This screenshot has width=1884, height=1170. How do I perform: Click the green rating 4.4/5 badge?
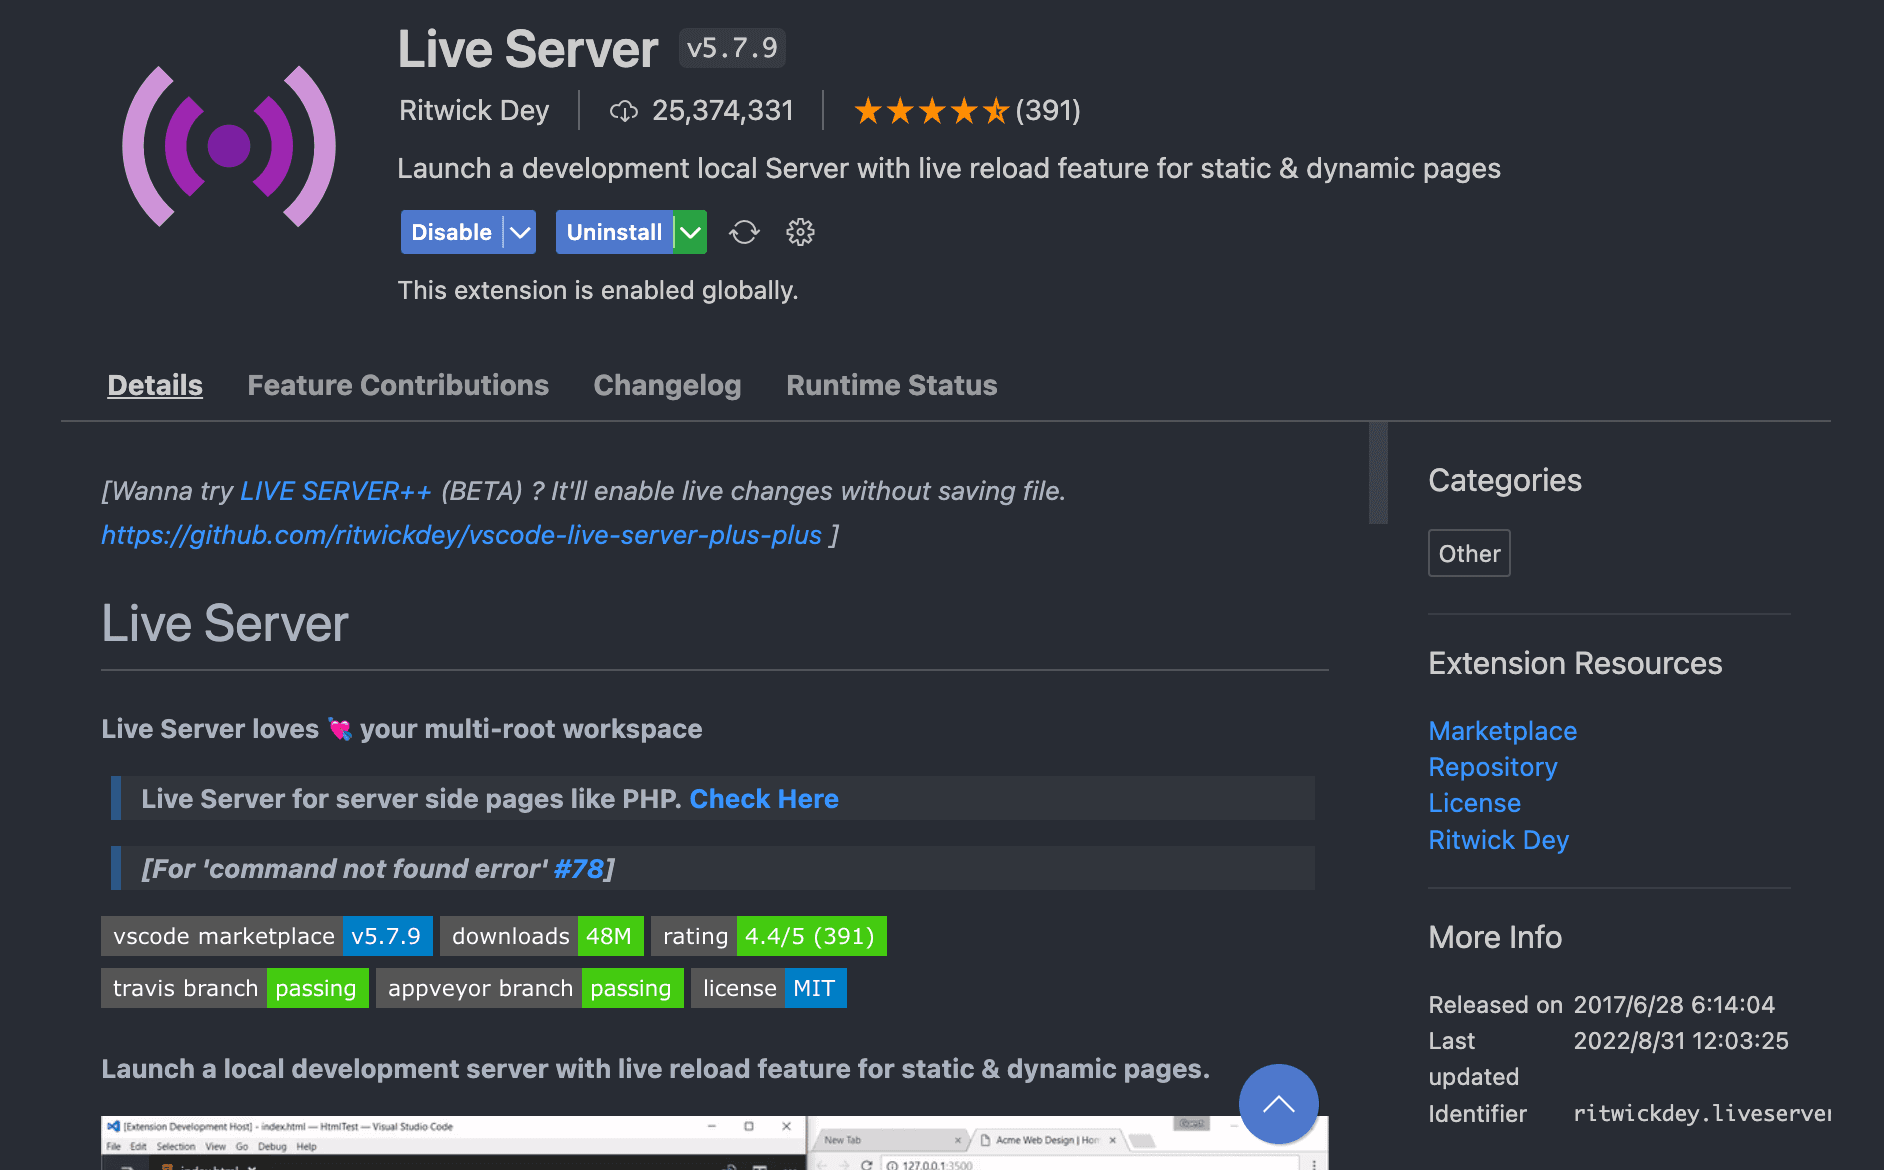coord(811,936)
